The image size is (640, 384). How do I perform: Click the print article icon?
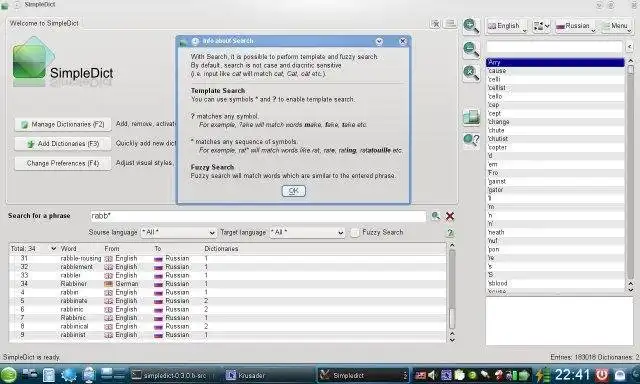pyautogui.click(x=471, y=117)
